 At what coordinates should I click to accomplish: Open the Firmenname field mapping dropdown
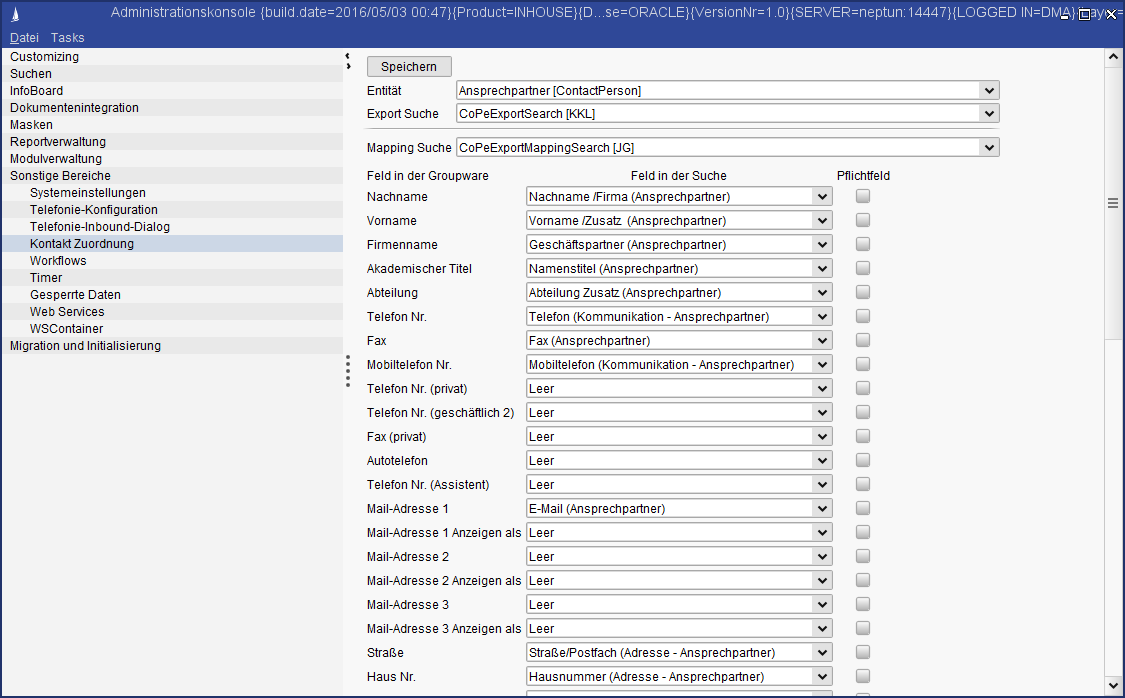pyautogui.click(x=822, y=244)
